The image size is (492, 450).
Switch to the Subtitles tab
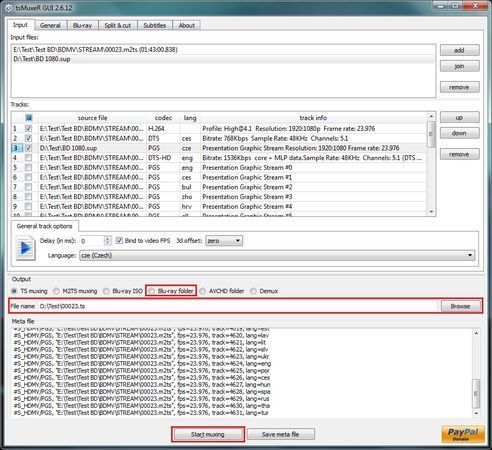(155, 25)
